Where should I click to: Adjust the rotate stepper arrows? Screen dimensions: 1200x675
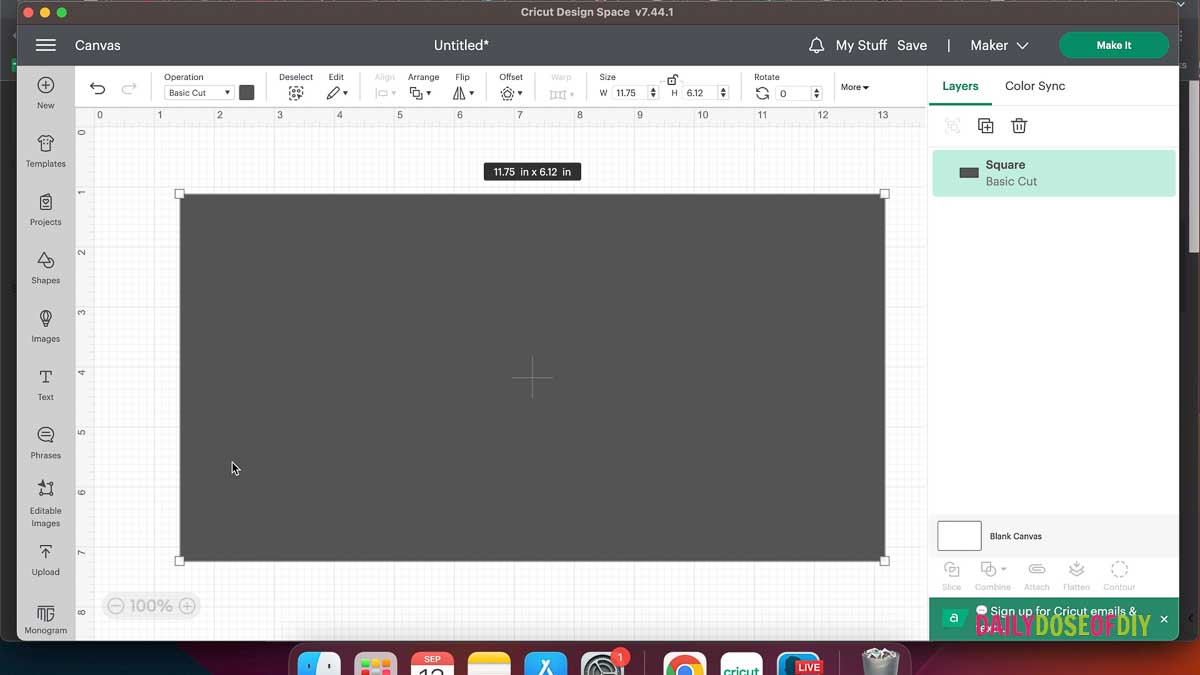pos(817,93)
